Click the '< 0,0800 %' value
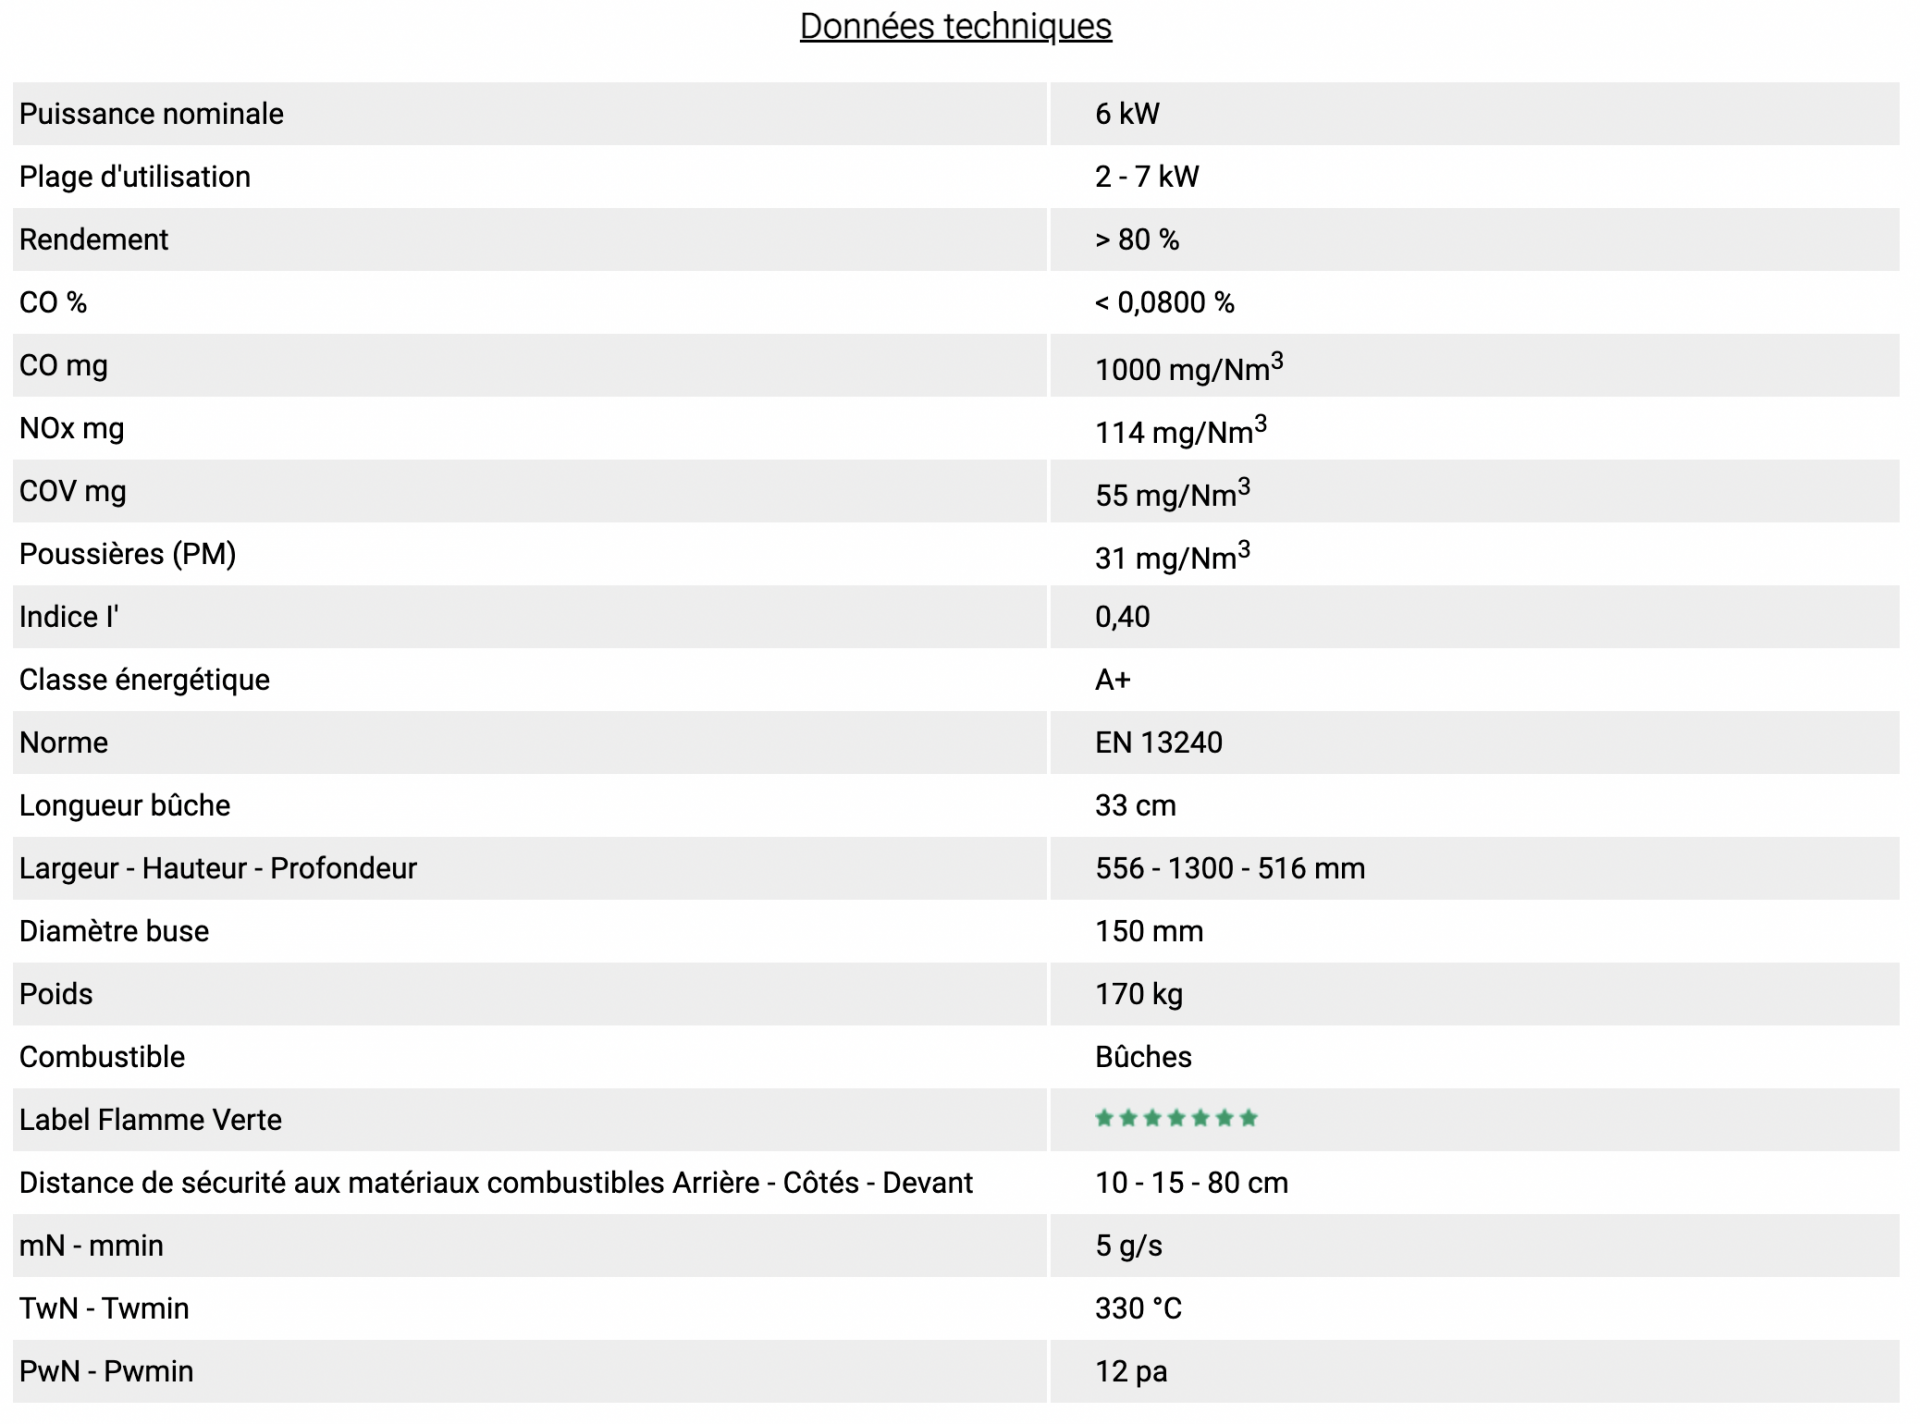Screen dimensions: 1920x1424 point(1165,303)
